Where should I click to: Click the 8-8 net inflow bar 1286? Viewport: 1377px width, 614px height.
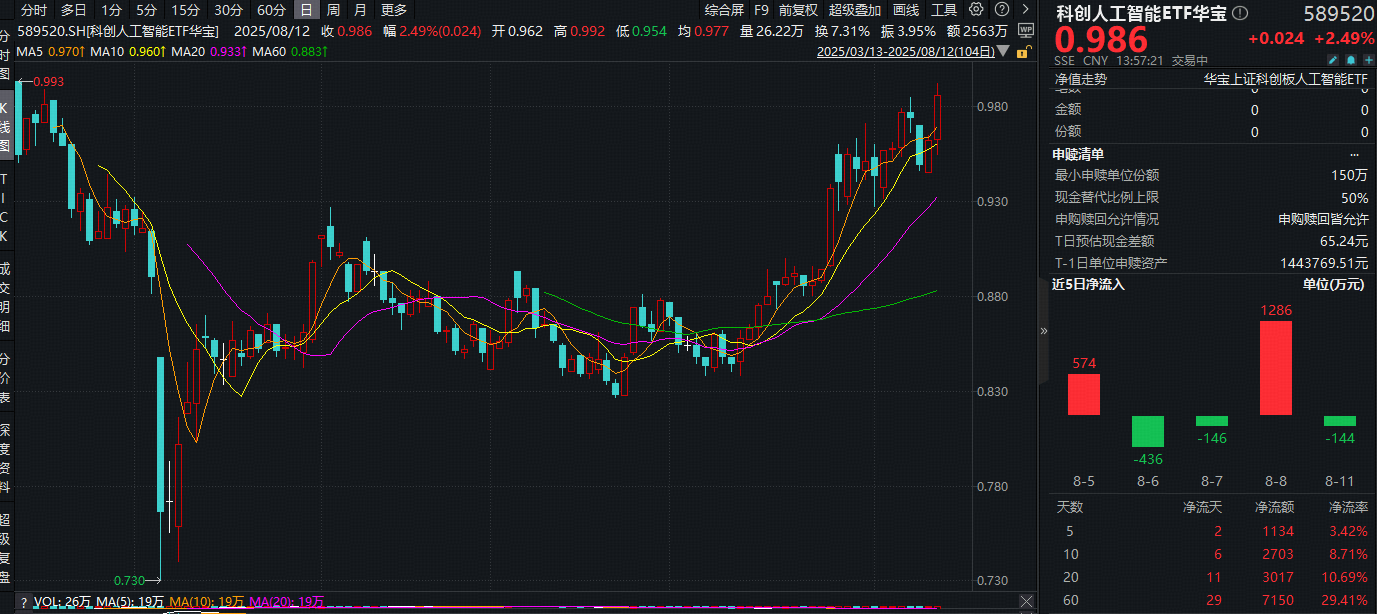pyautogui.click(x=1275, y=367)
